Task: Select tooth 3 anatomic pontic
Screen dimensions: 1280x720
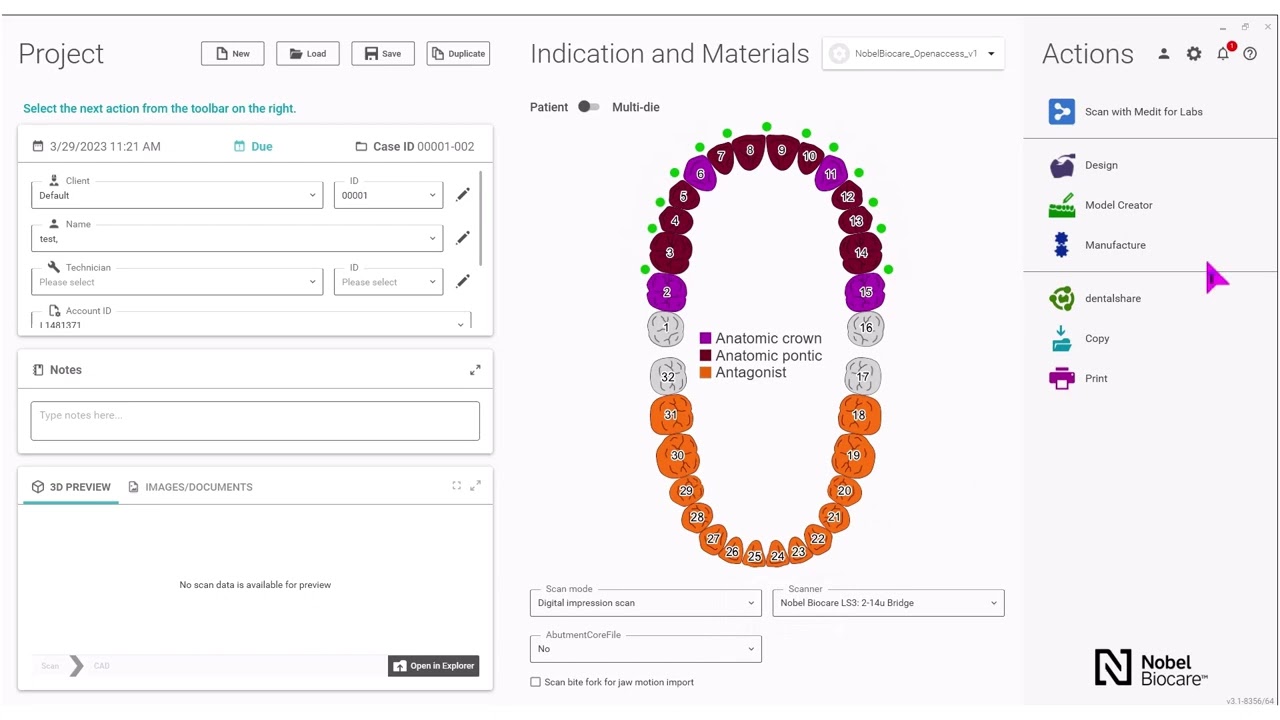Action: (670, 252)
